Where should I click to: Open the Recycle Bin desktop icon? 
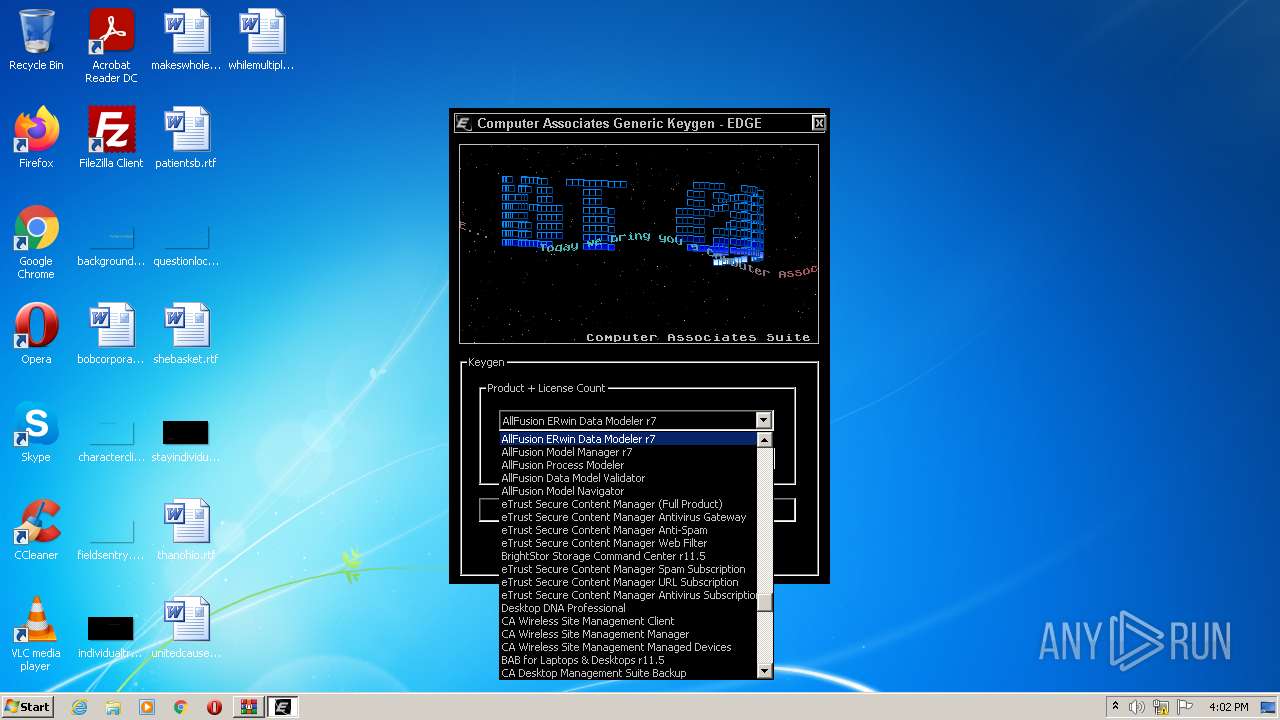pos(36,40)
